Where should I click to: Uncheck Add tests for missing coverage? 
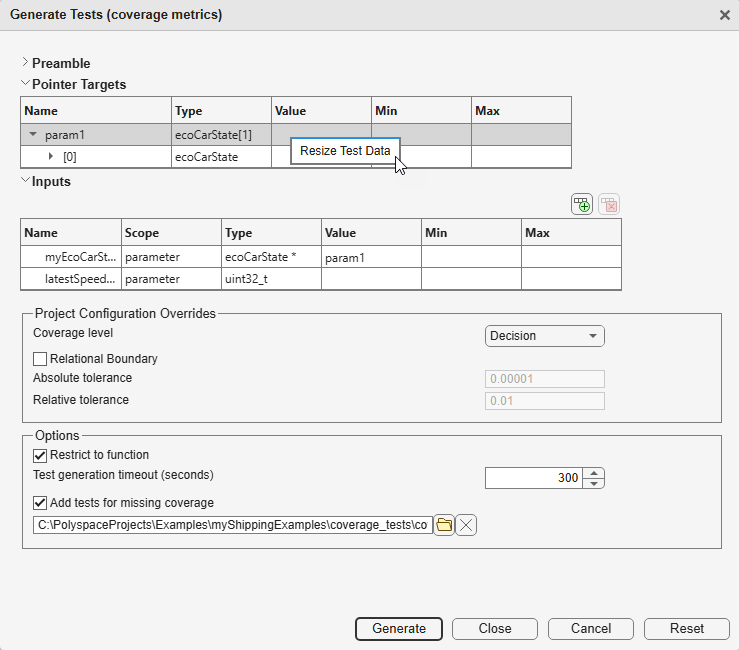pos(40,503)
